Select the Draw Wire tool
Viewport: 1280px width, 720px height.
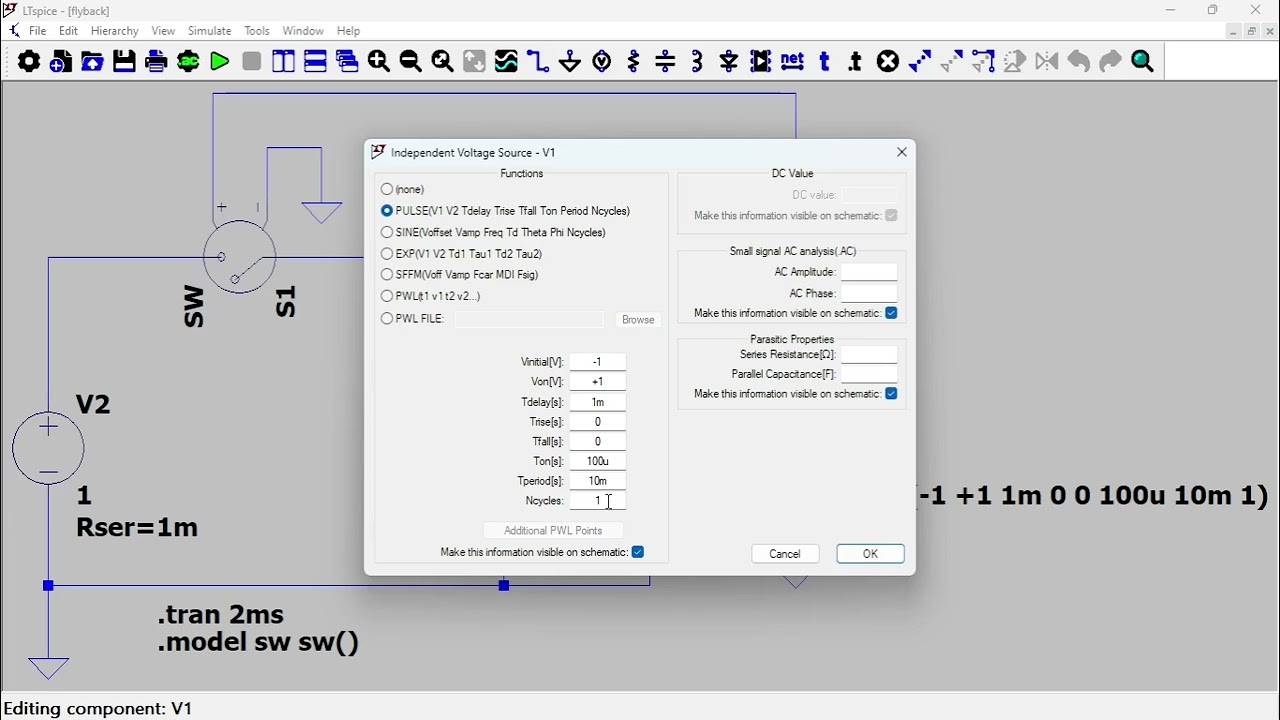click(538, 62)
